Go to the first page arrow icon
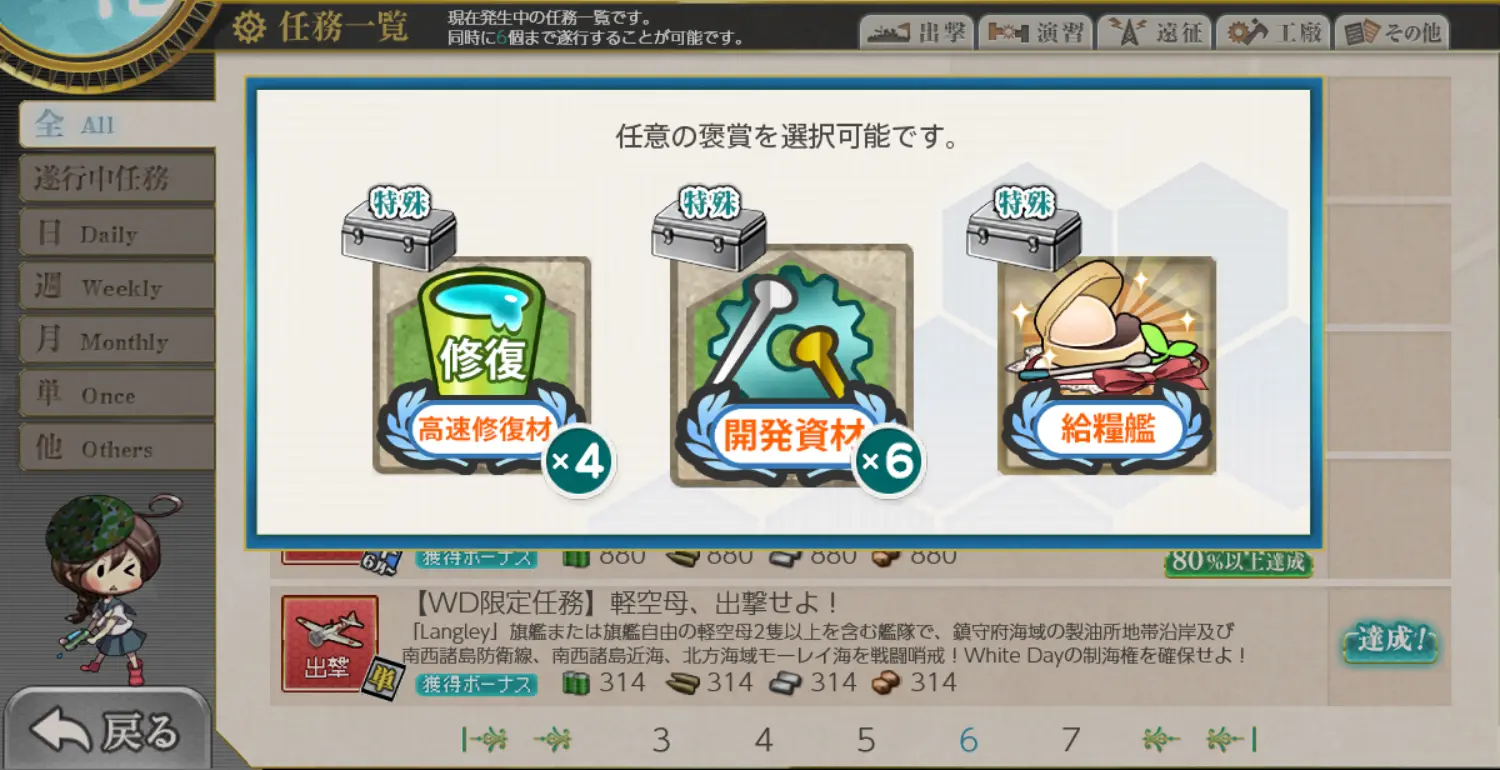The width and height of the screenshot is (1500, 770). point(486,740)
